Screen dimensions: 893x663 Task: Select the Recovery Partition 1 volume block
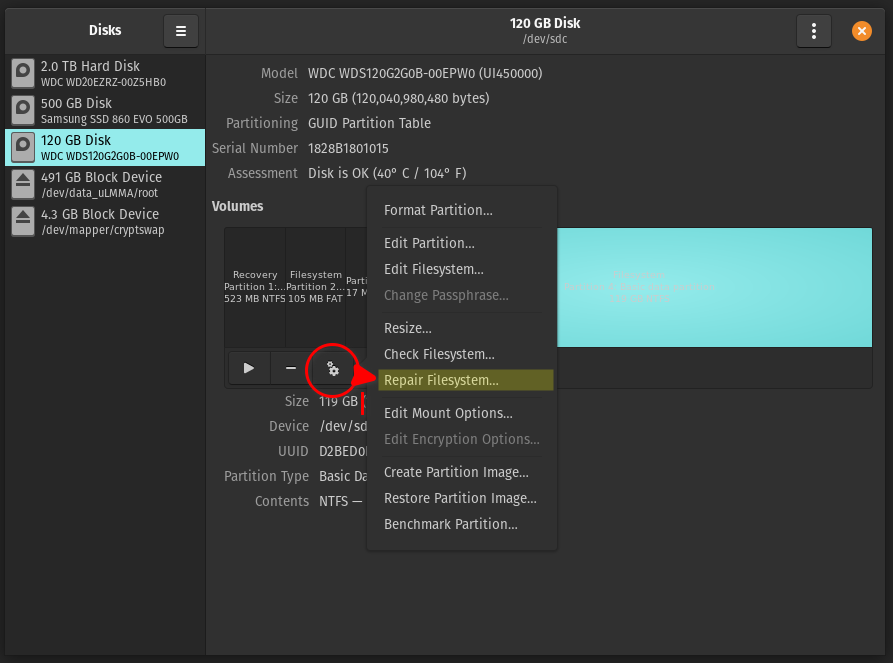(255, 287)
